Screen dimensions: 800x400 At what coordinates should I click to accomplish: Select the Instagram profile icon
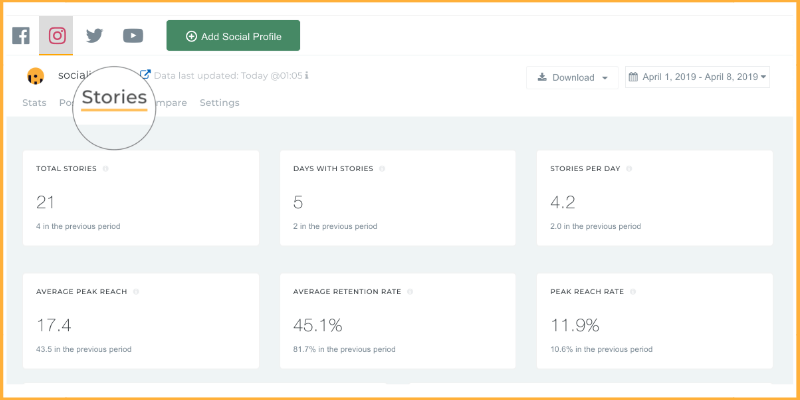click(57, 36)
